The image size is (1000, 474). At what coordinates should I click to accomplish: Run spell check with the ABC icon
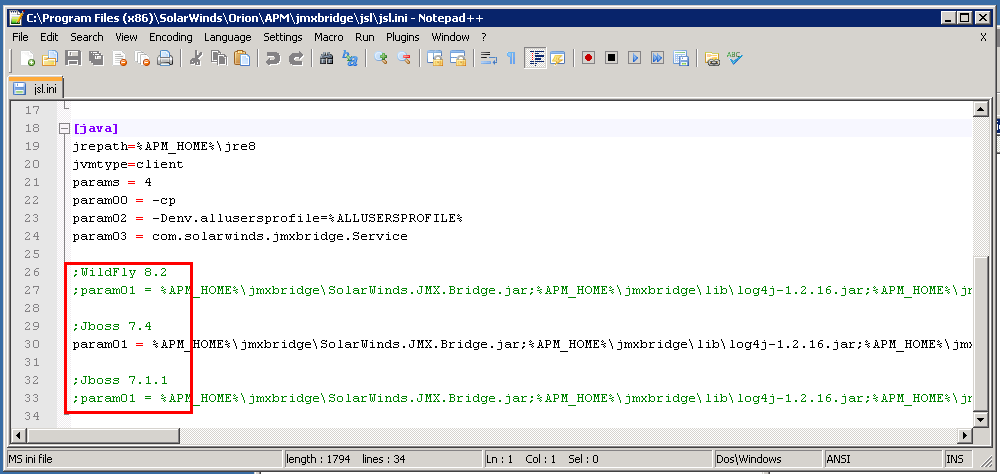coord(734,59)
